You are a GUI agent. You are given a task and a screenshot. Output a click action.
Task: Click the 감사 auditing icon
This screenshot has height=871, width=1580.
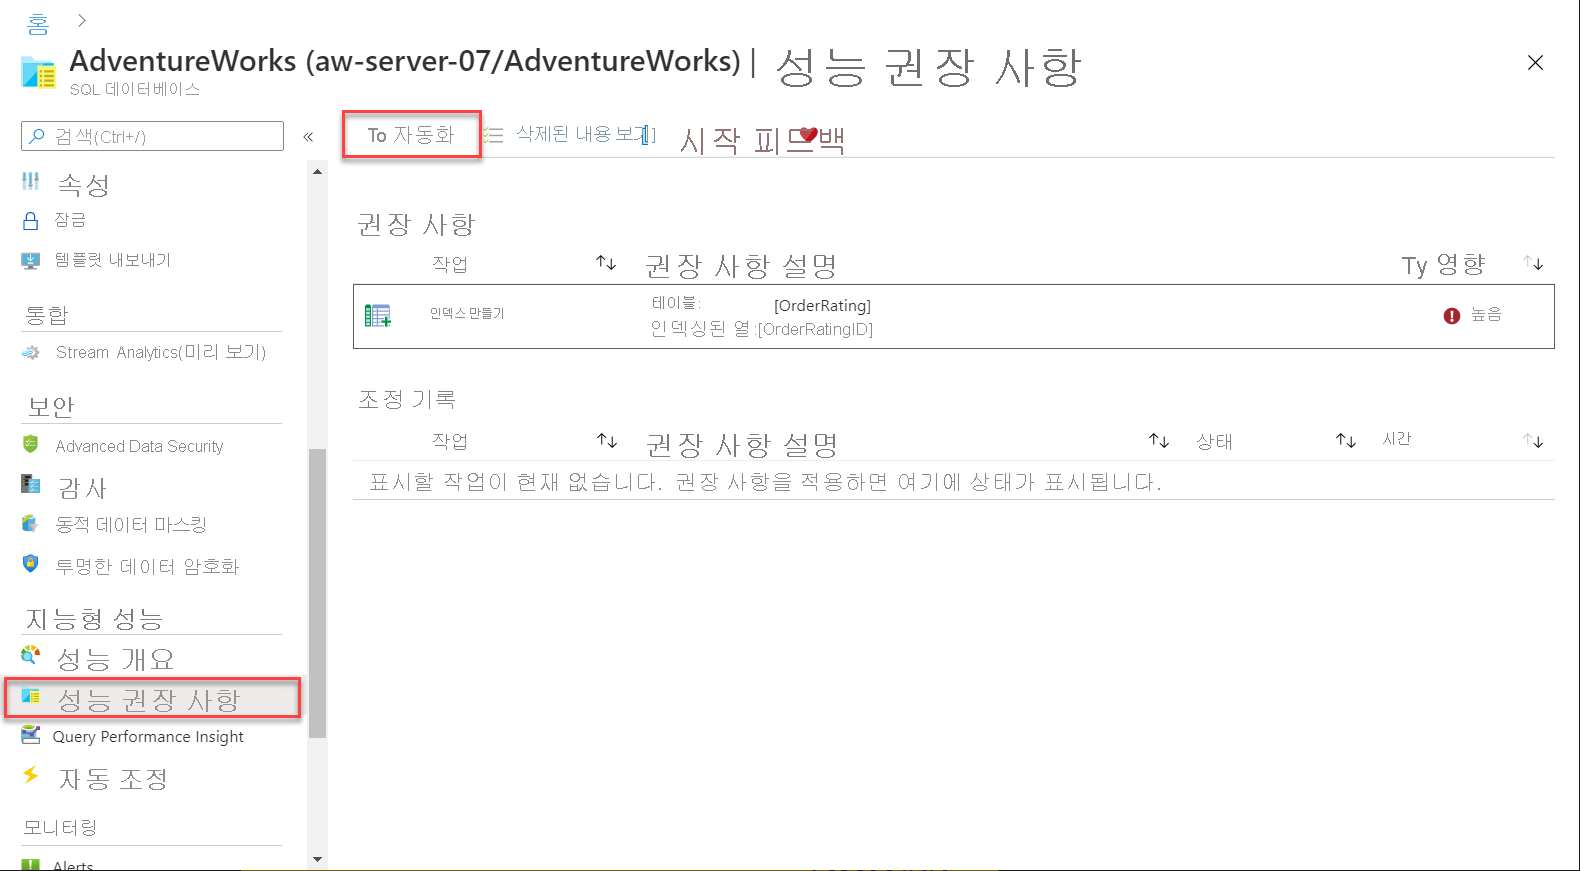tap(31, 485)
